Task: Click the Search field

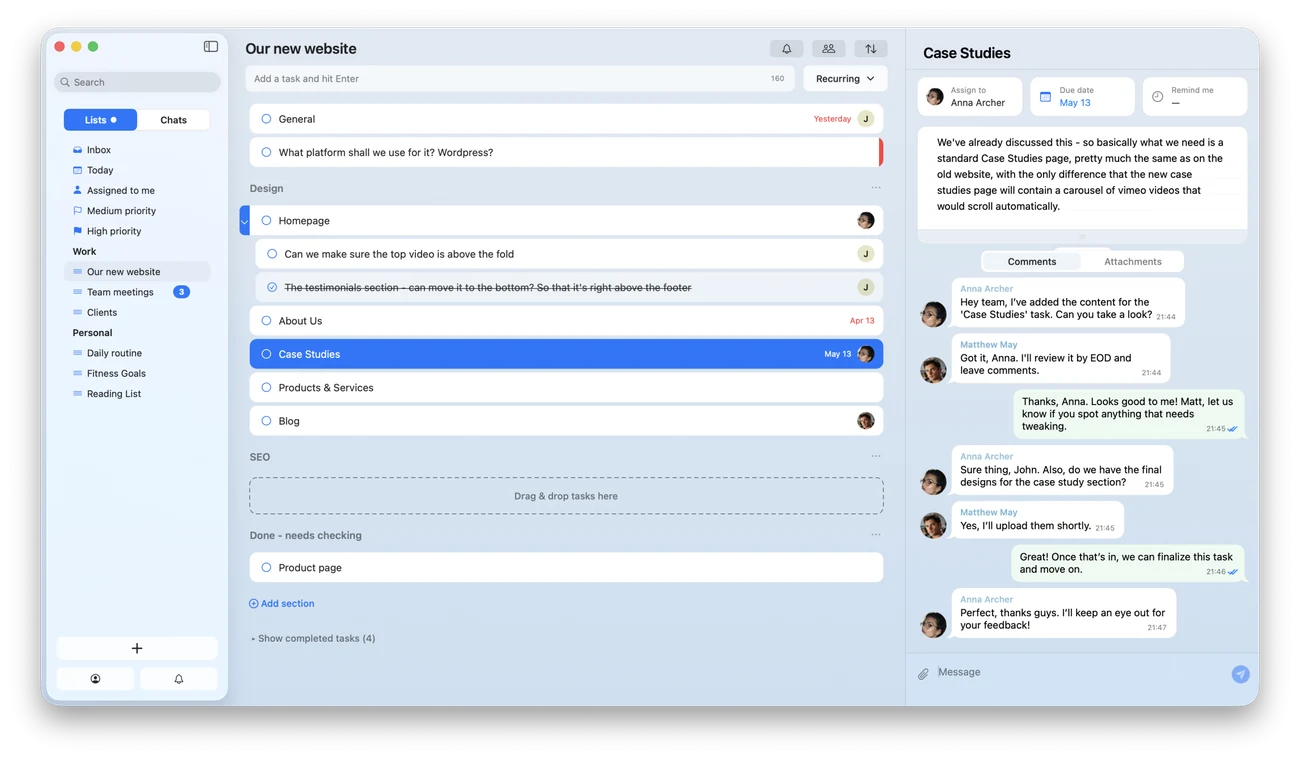Action: click(x=137, y=82)
